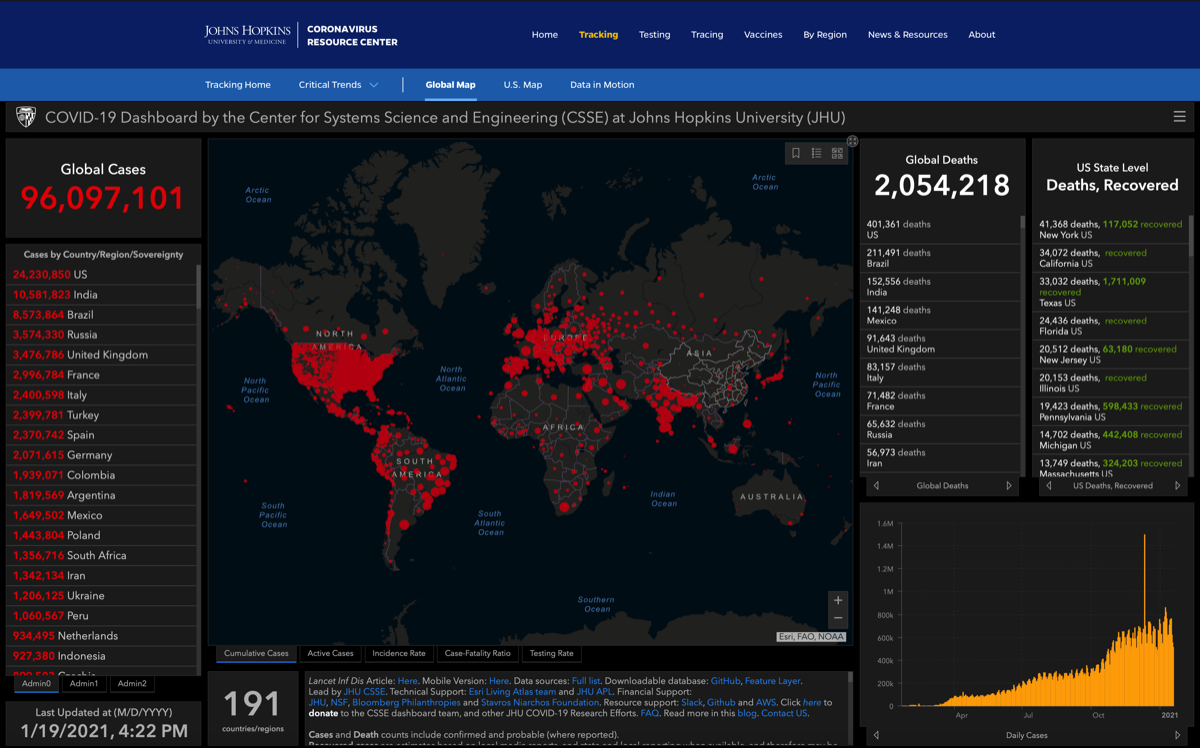The height and width of the screenshot is (748, 1200).
Task: Open News & Resources nav item
Action: (908, 35)
